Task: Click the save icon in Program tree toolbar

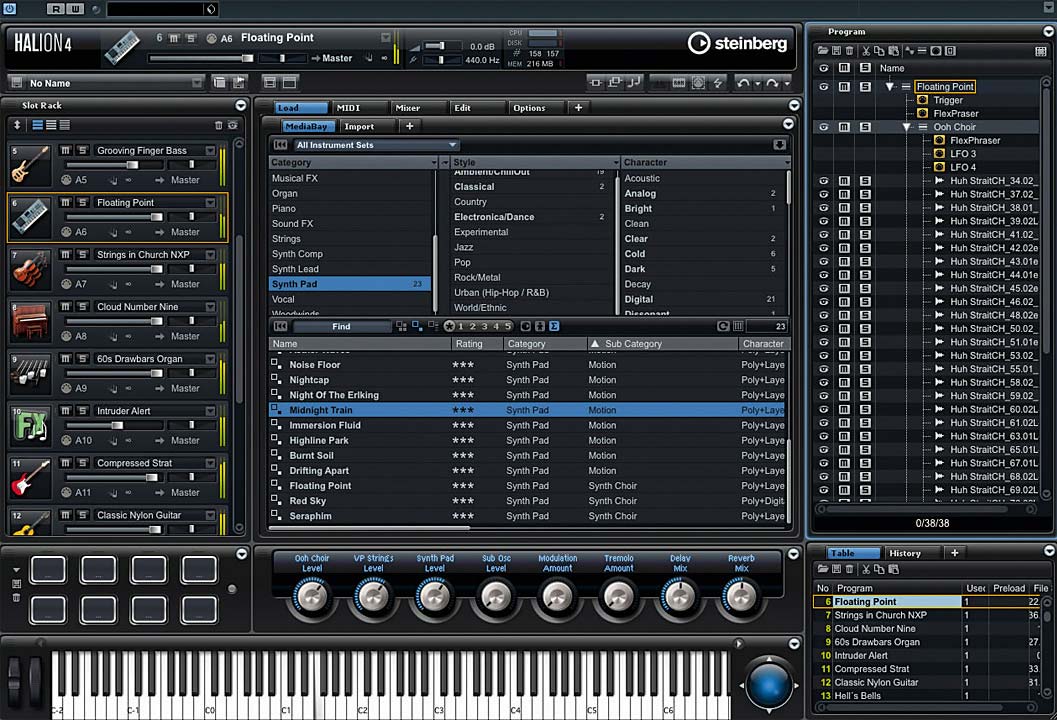Action: pyautogui.click(x=836, y=51)
